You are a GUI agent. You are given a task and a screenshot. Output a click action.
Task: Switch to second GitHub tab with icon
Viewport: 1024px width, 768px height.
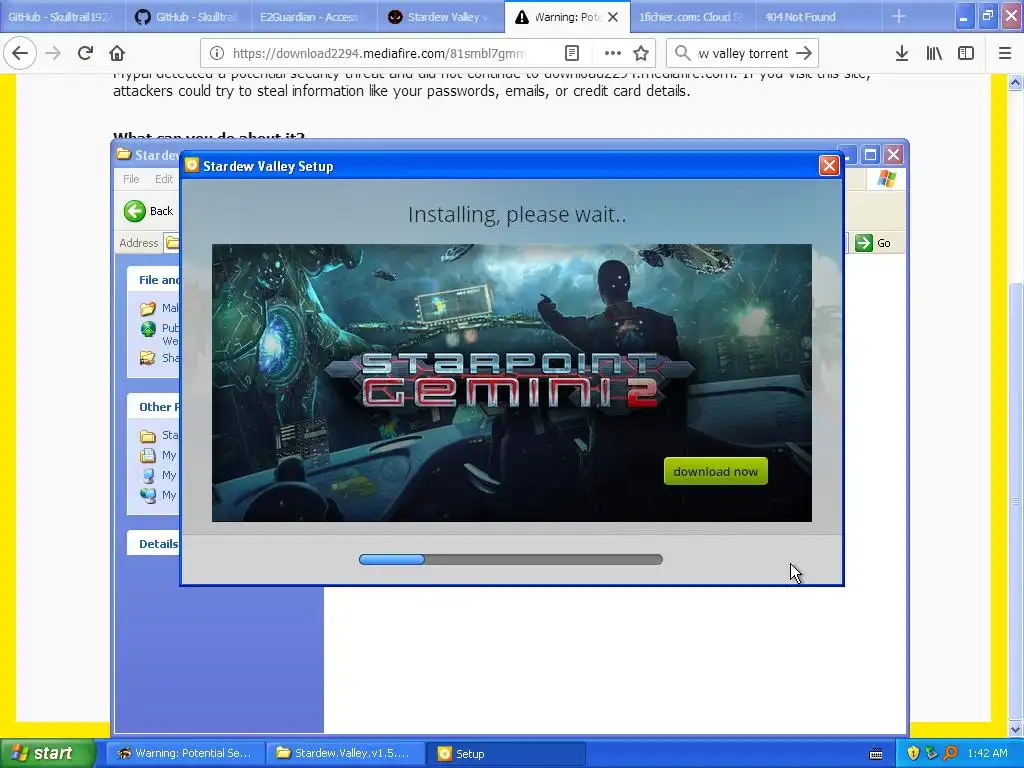tap(187, 17)
